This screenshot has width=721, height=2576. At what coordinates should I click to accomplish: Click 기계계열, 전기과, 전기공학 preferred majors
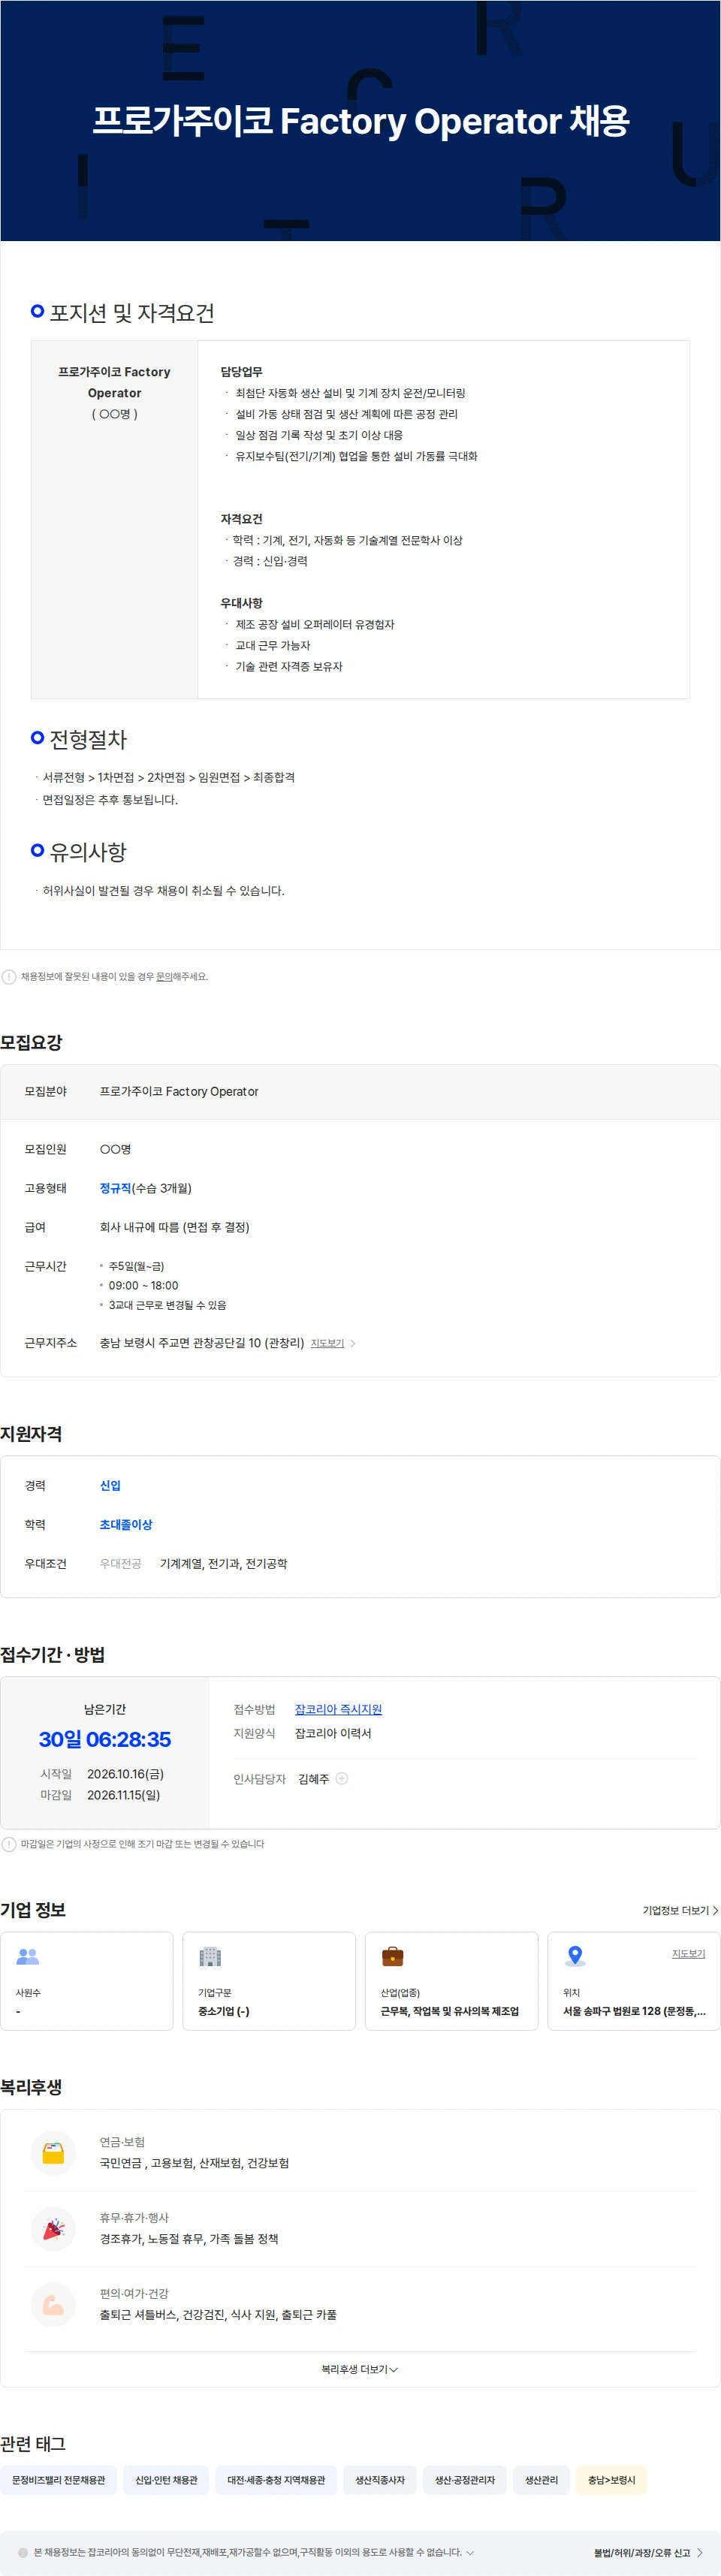(x=223, y=1563)
